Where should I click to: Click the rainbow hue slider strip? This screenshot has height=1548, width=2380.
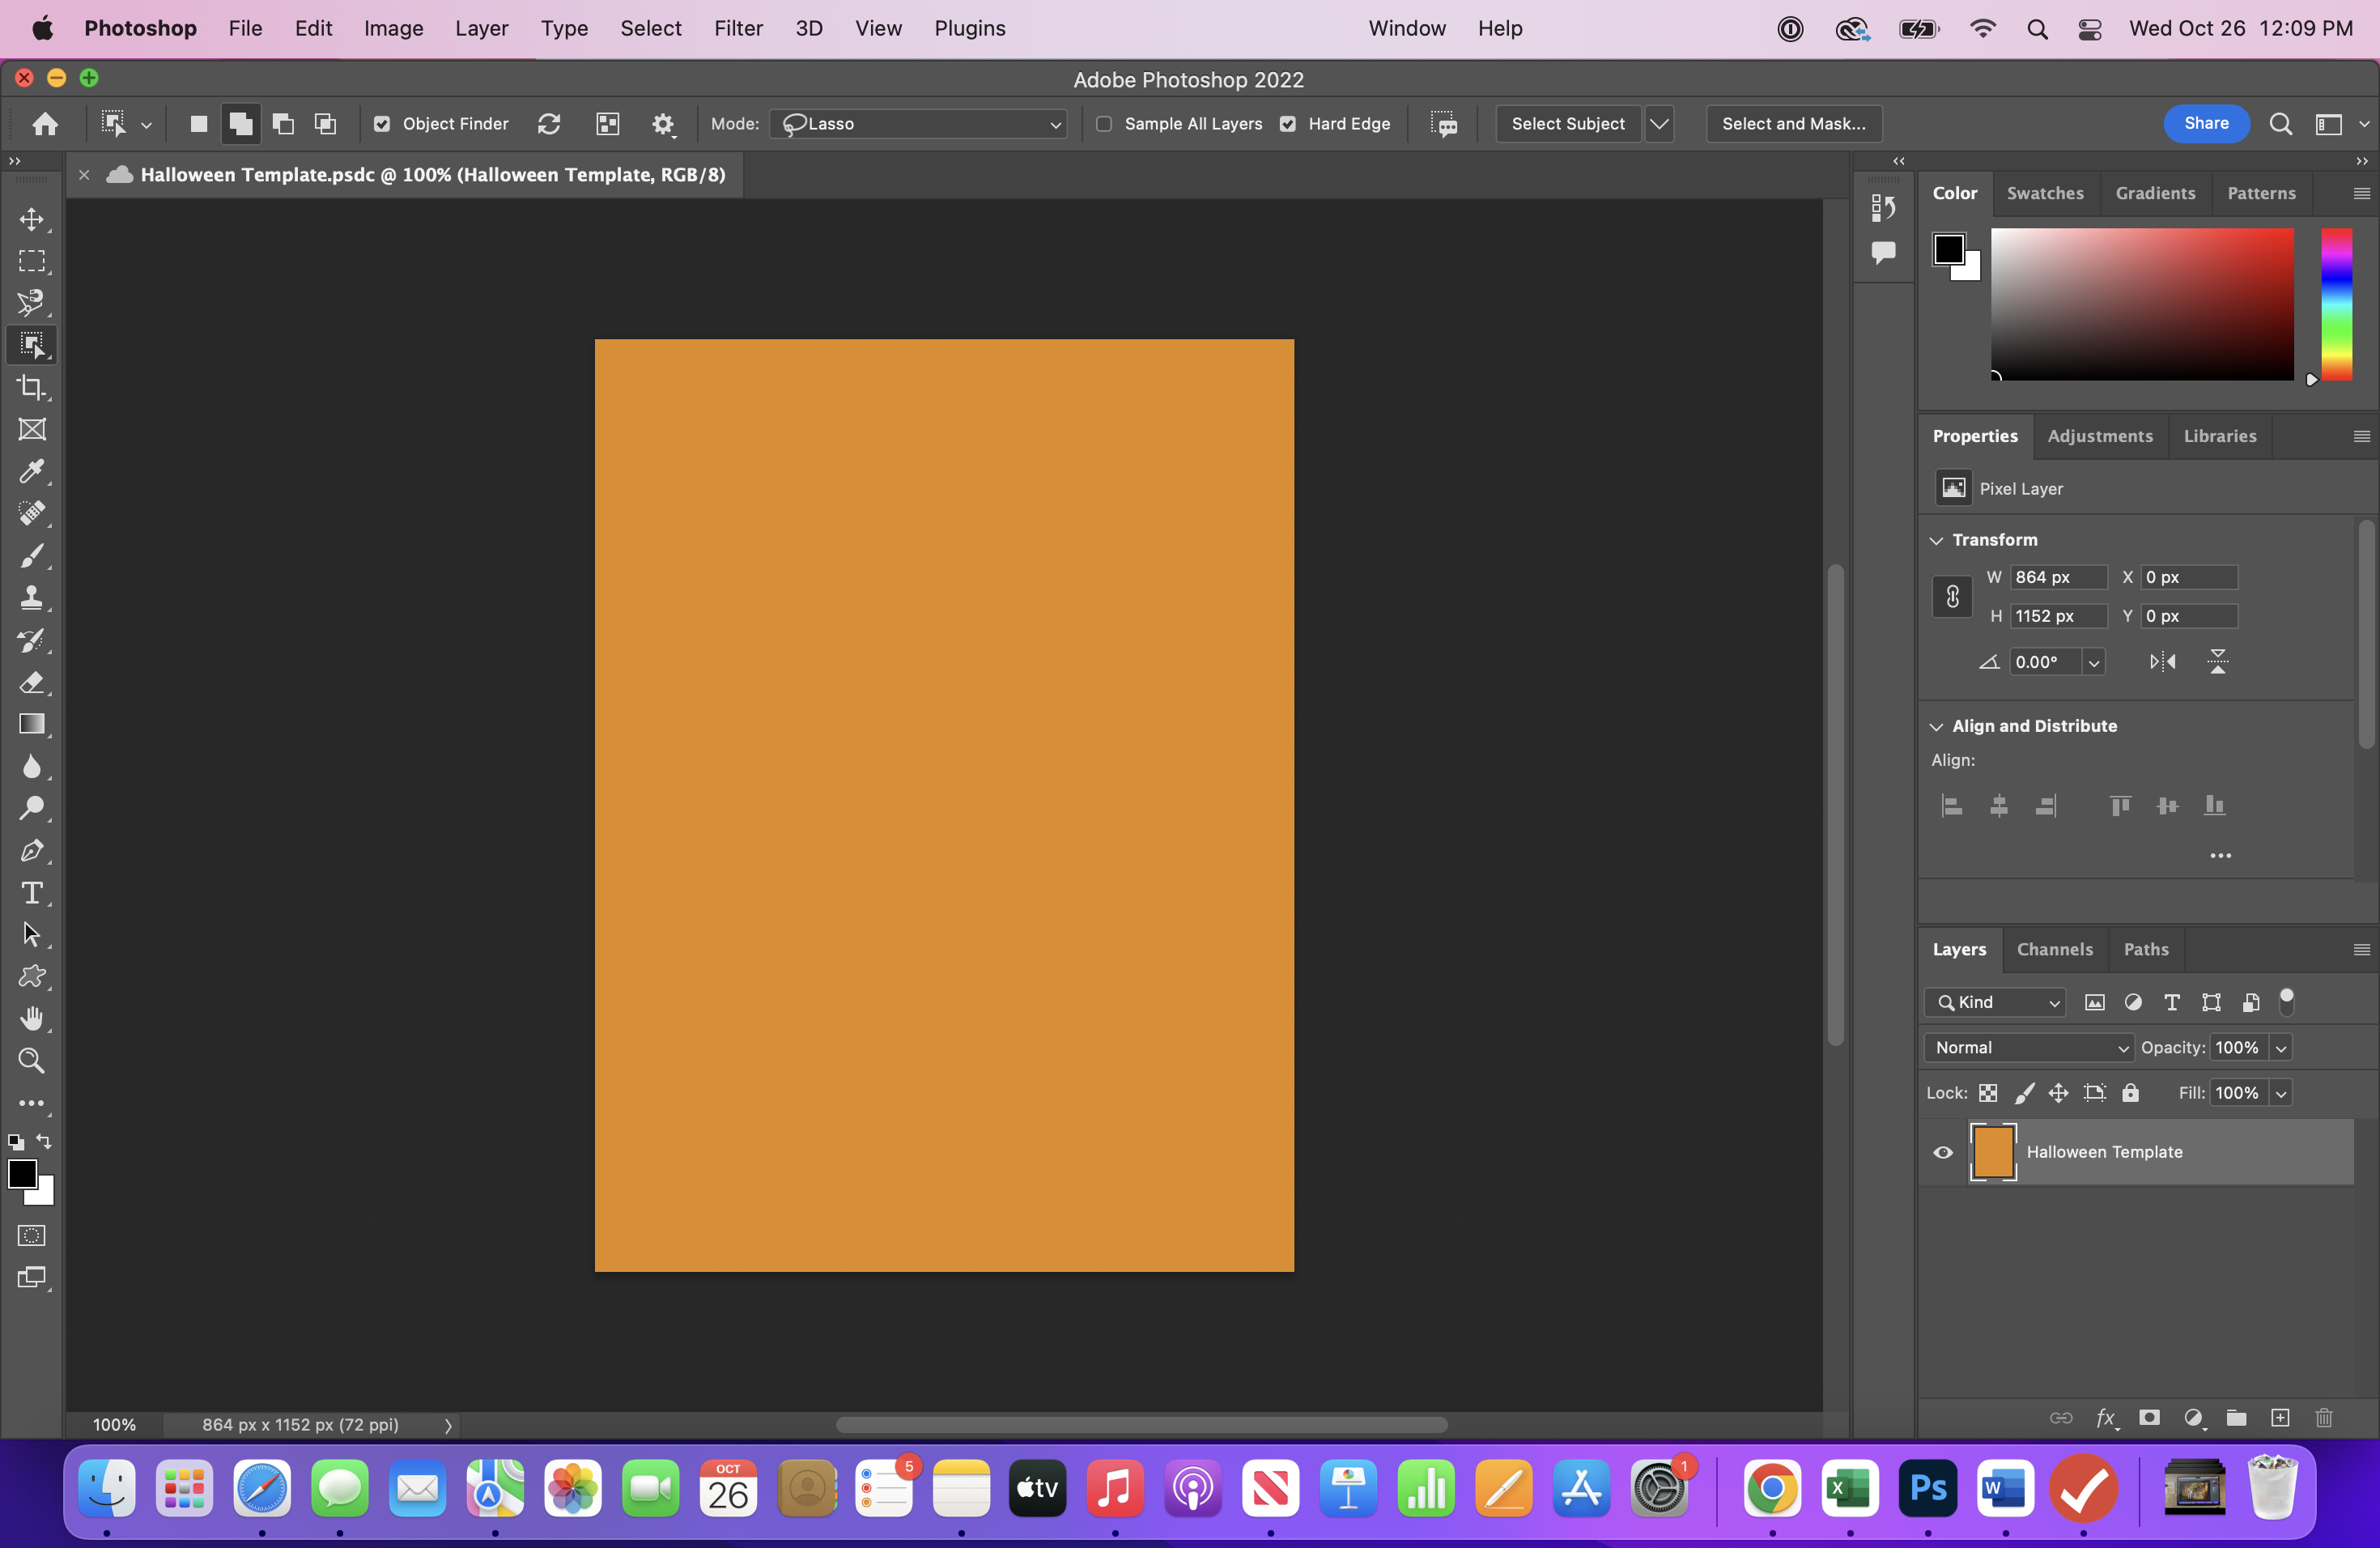2337,304
